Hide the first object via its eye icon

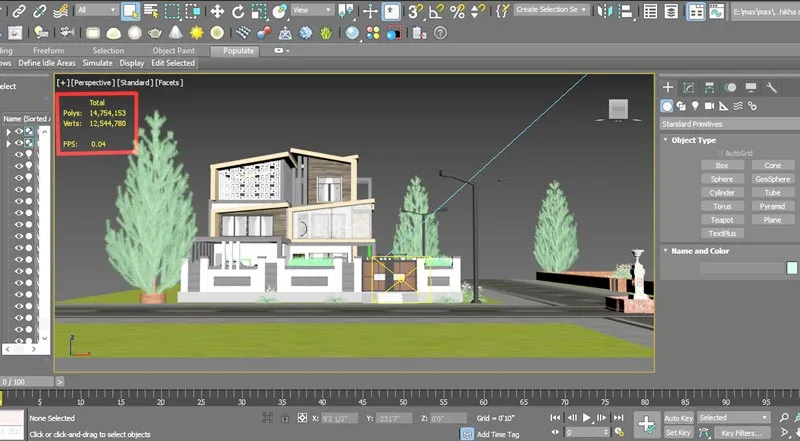point(19,131)
